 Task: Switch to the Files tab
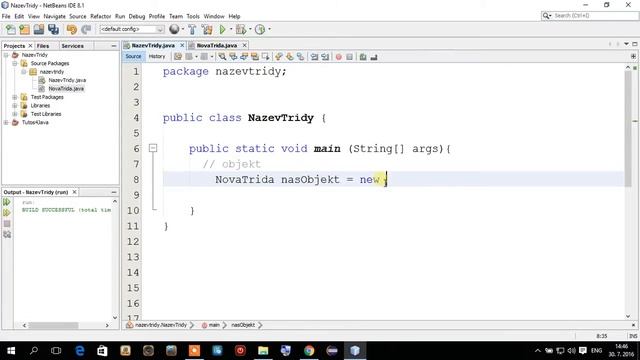tap(43, 46)
